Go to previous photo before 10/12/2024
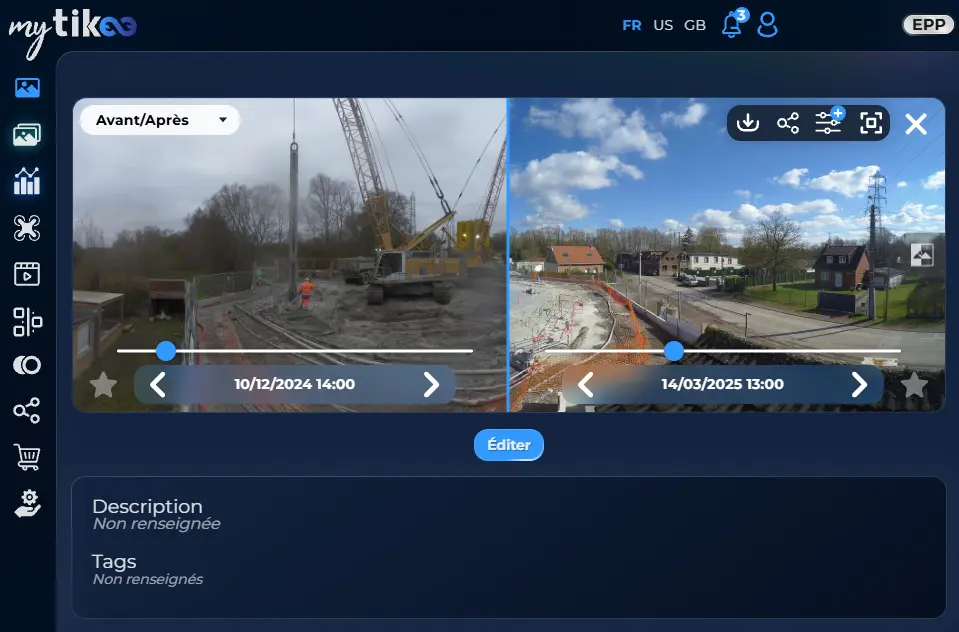The width and height of the screenshot is (959, 632). pos(158,385)
